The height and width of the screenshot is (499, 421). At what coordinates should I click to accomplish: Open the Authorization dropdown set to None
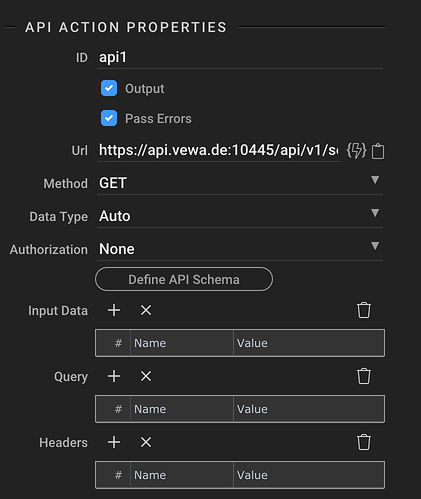(240, 249)
